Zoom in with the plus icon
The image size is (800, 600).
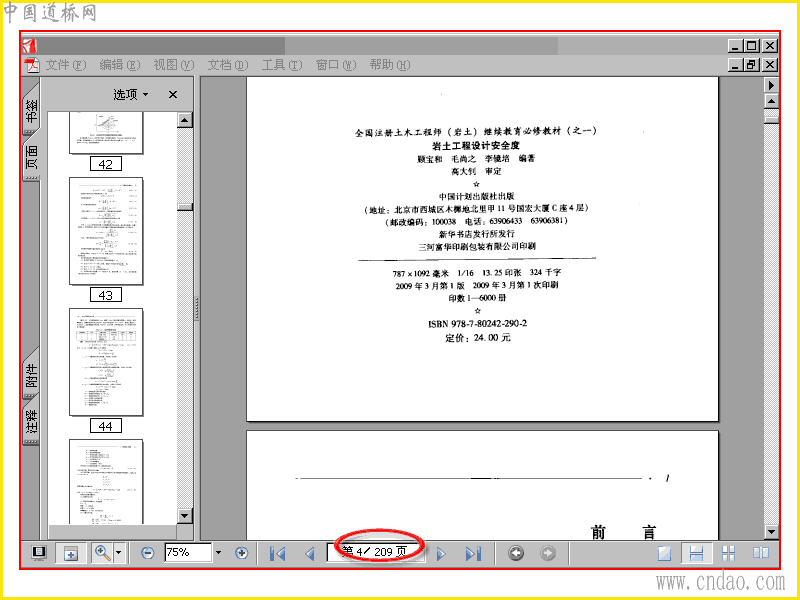(x=241, y=553)
